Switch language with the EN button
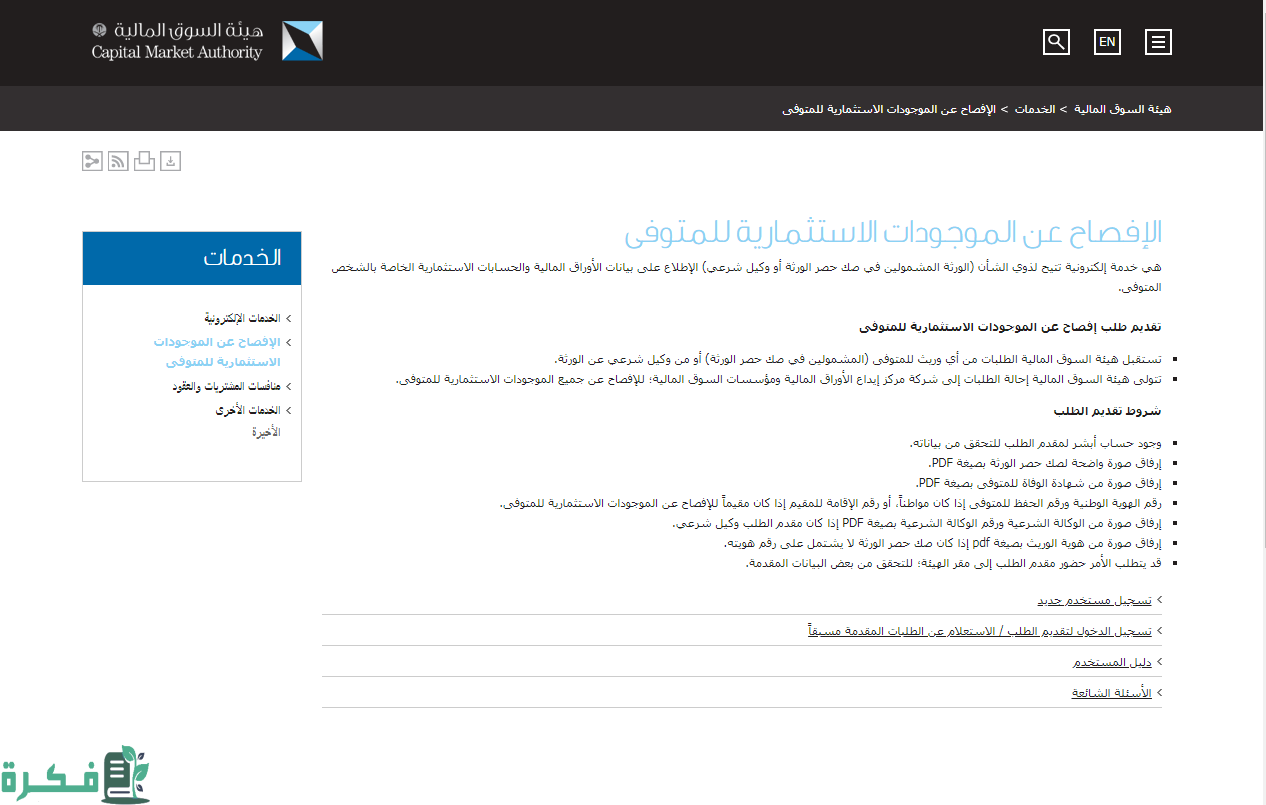The height and width of the screenshot is (805, 1266). pyautogui.click(x=1107, y=42)
